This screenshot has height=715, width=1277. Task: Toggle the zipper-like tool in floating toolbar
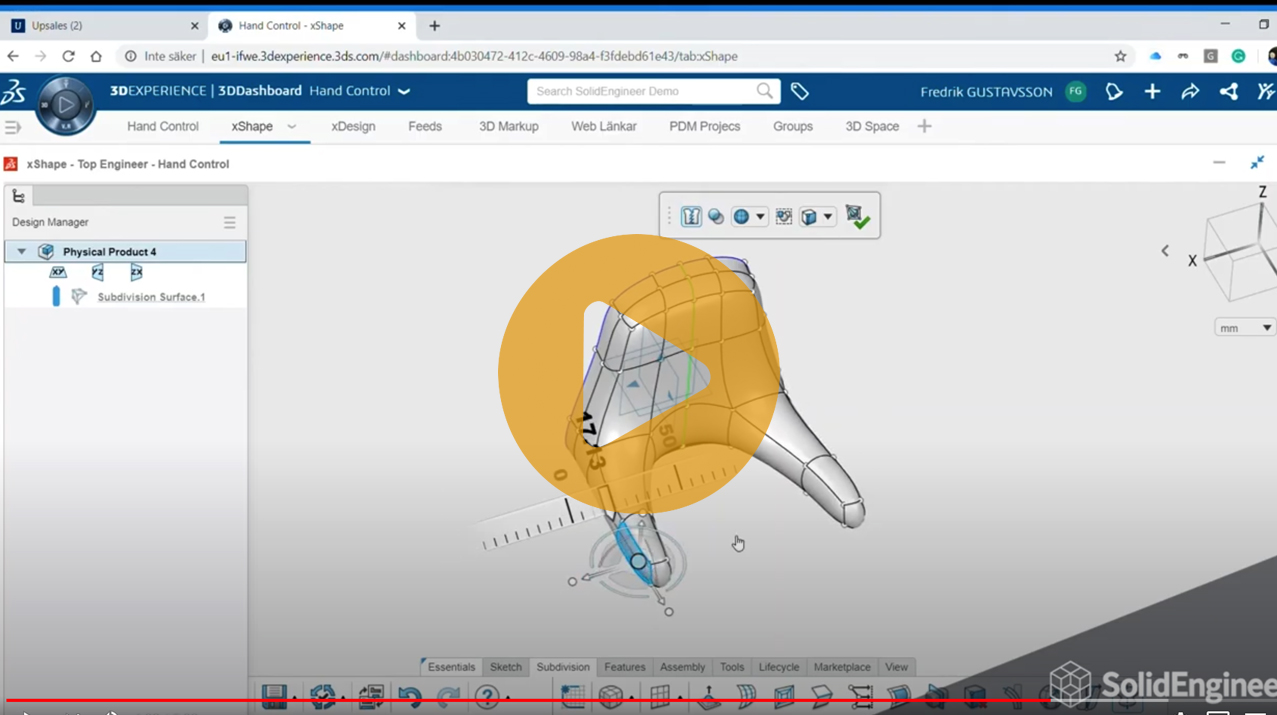691,217
